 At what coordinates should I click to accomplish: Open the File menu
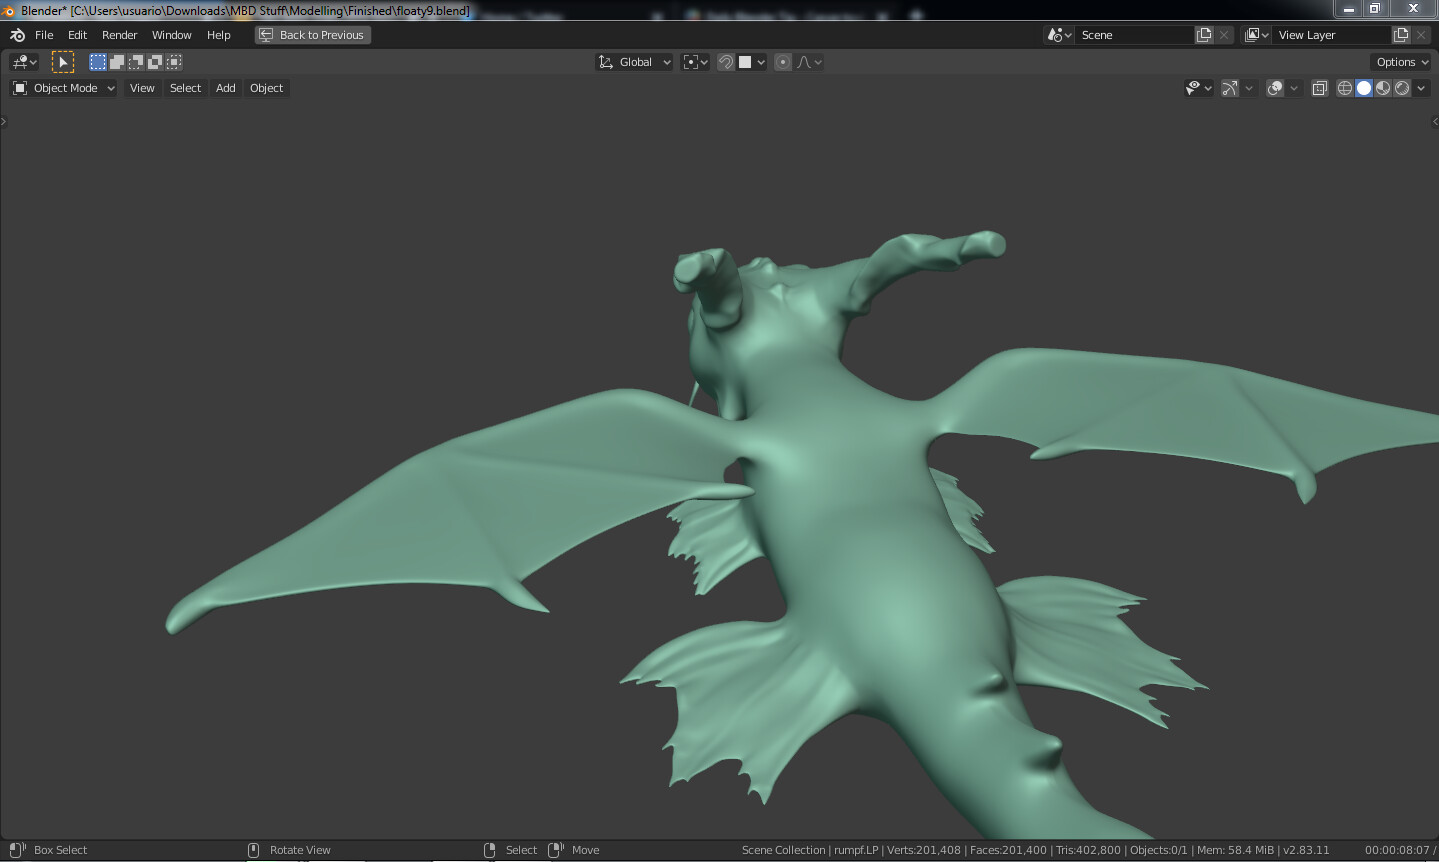coord(44,35)
